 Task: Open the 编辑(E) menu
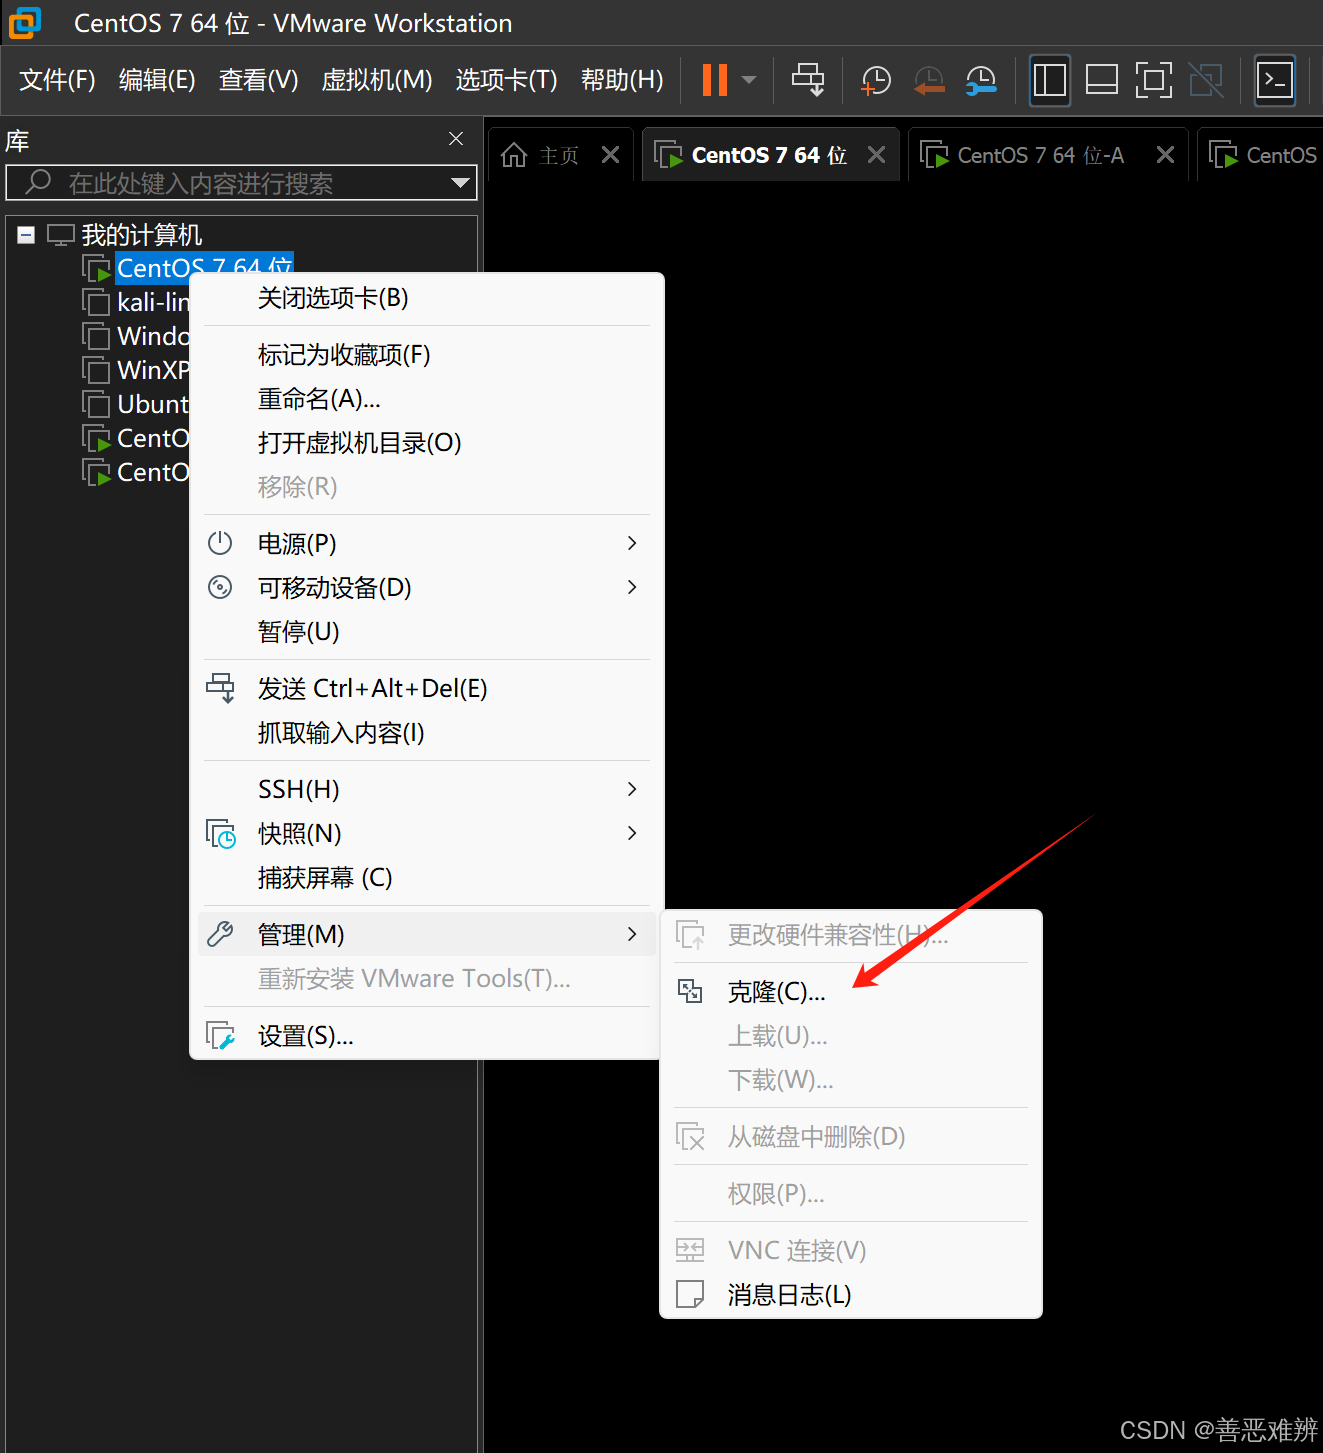coord(157,80)
